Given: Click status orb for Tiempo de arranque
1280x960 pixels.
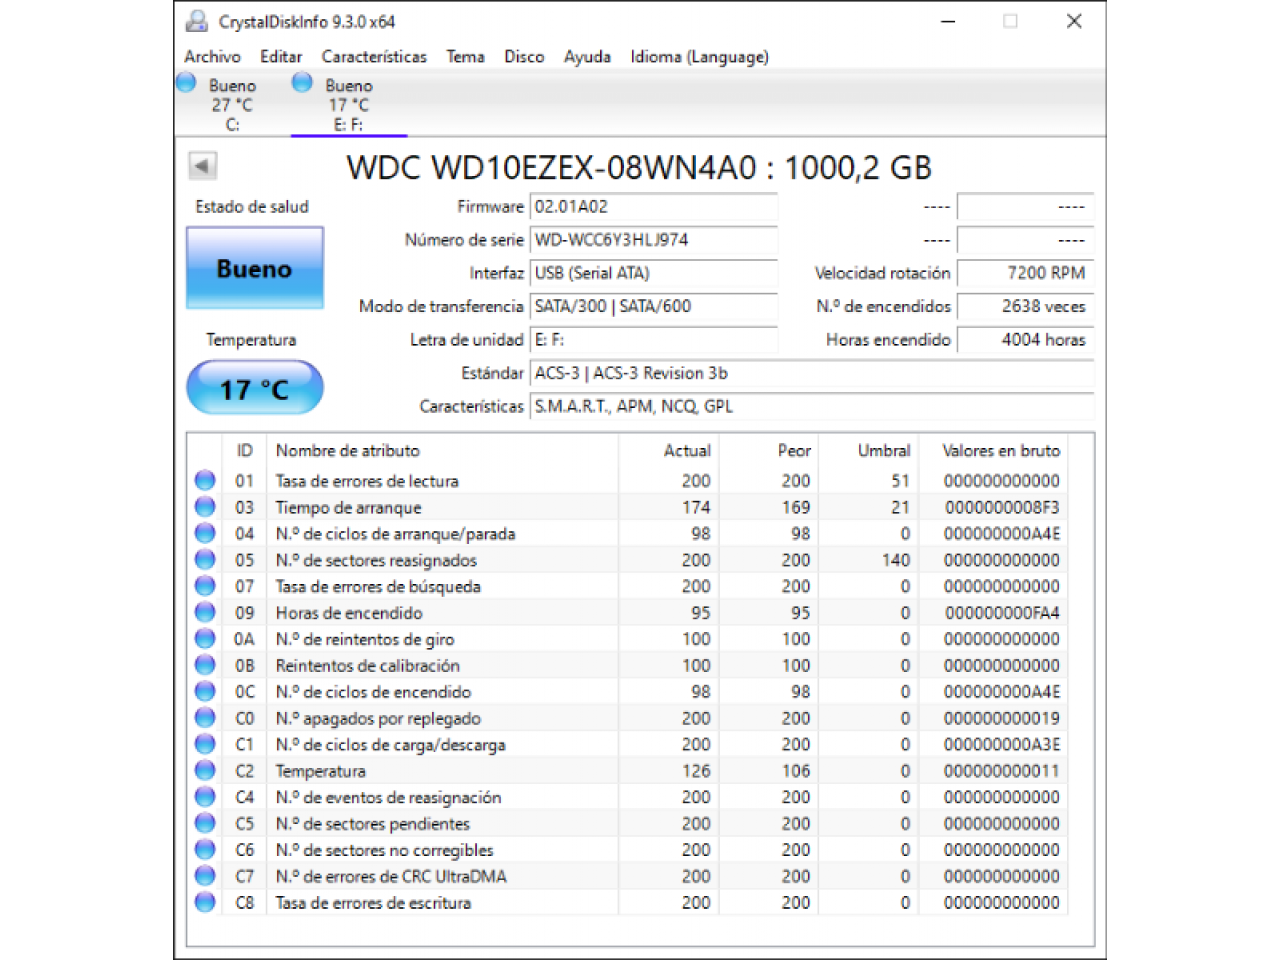Looking at the screenshot, I should pyautogui.click(x=205, y=507).
